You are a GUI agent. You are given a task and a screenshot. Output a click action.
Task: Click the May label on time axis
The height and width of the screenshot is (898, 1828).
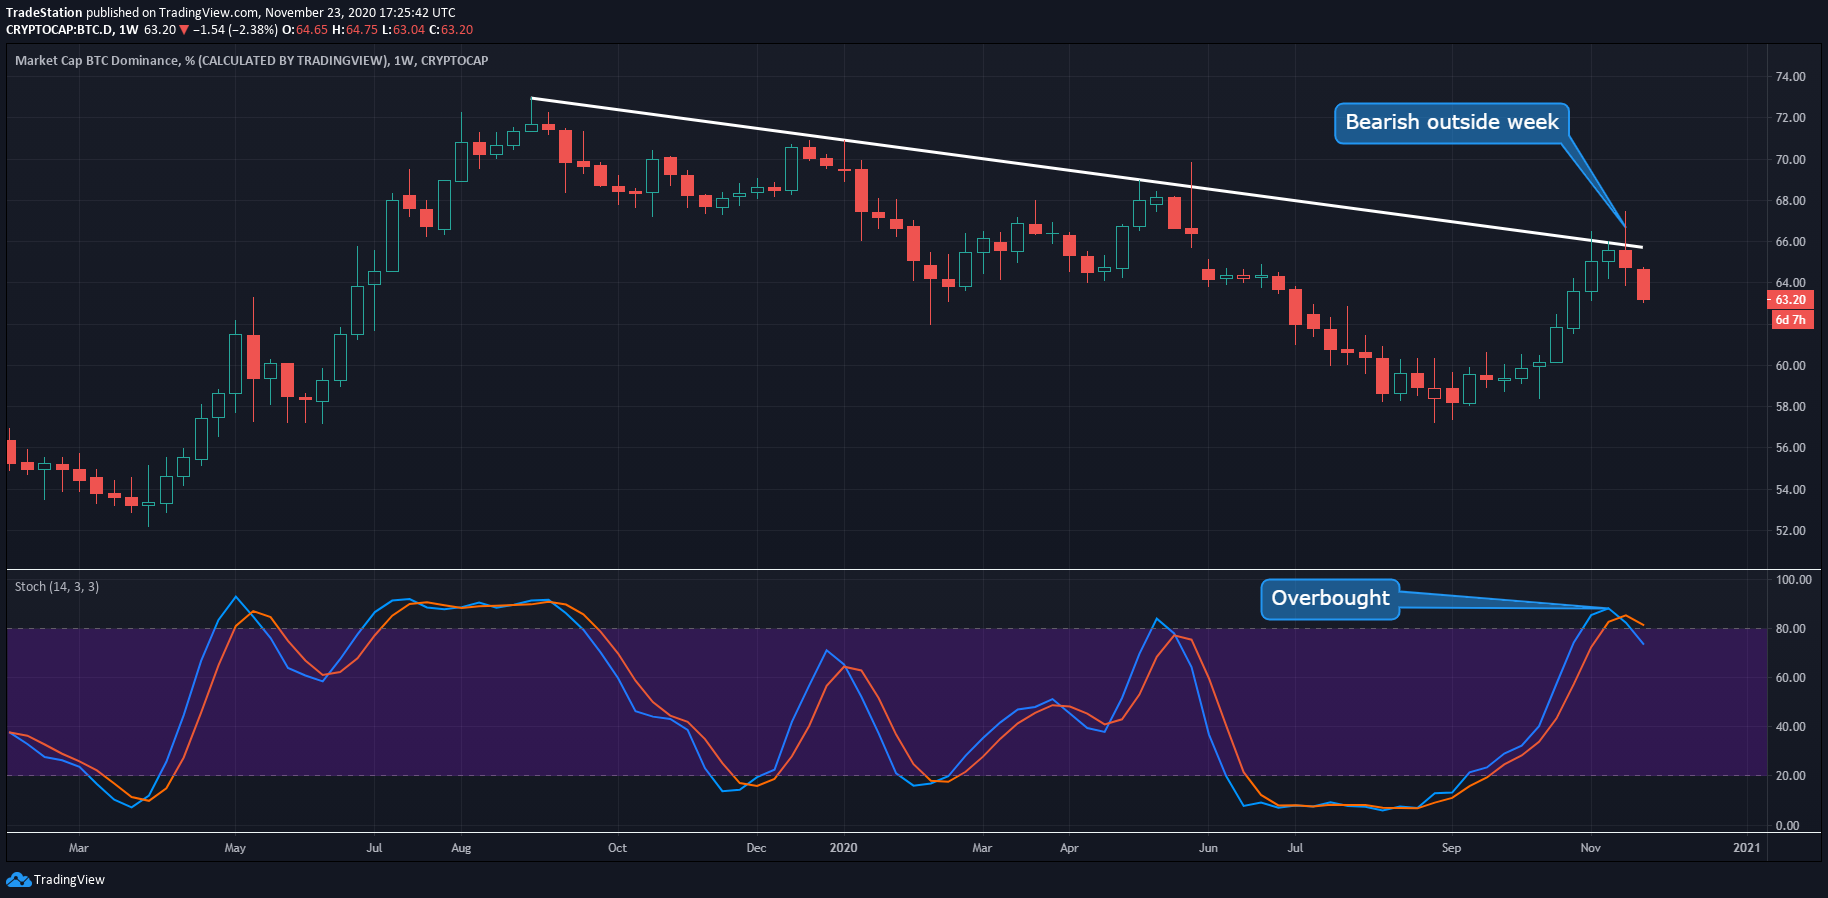tap(235, 848)
